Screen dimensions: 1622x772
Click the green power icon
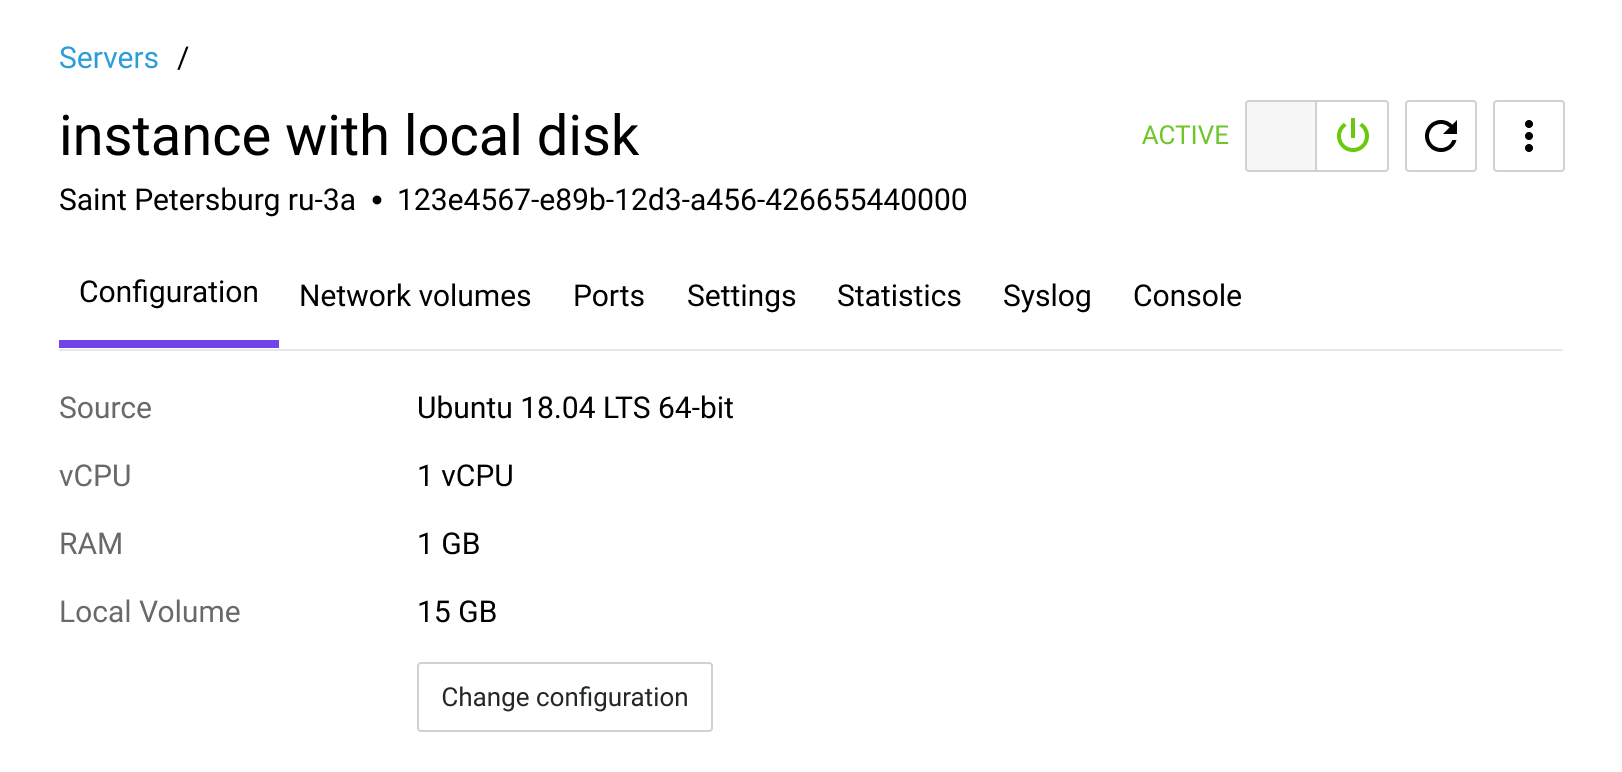tap(1352, 136)
